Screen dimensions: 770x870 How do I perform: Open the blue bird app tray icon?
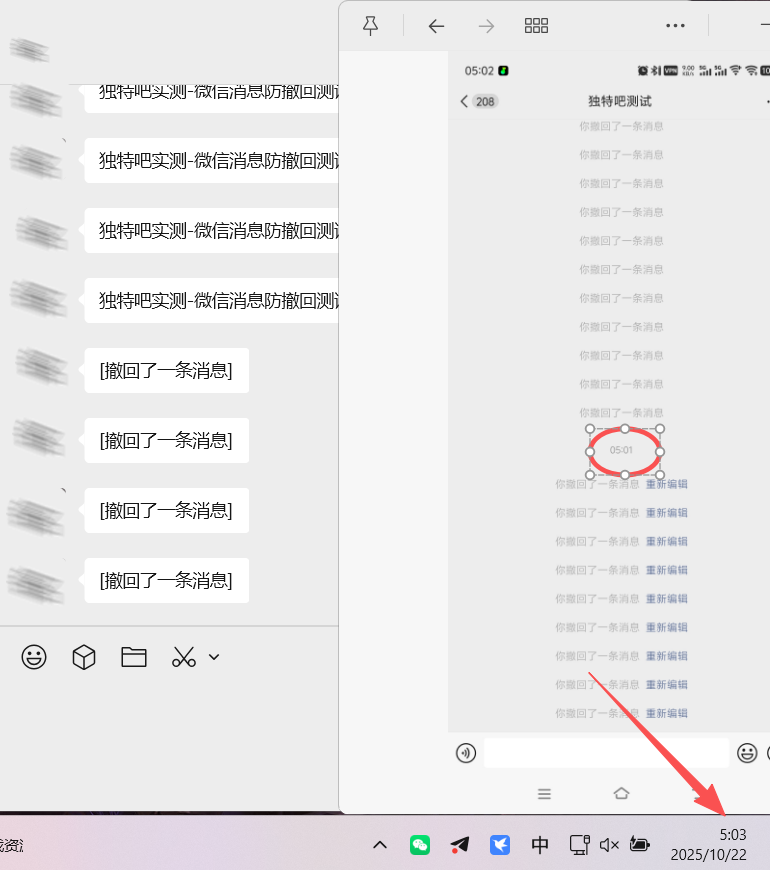(500, 845)
